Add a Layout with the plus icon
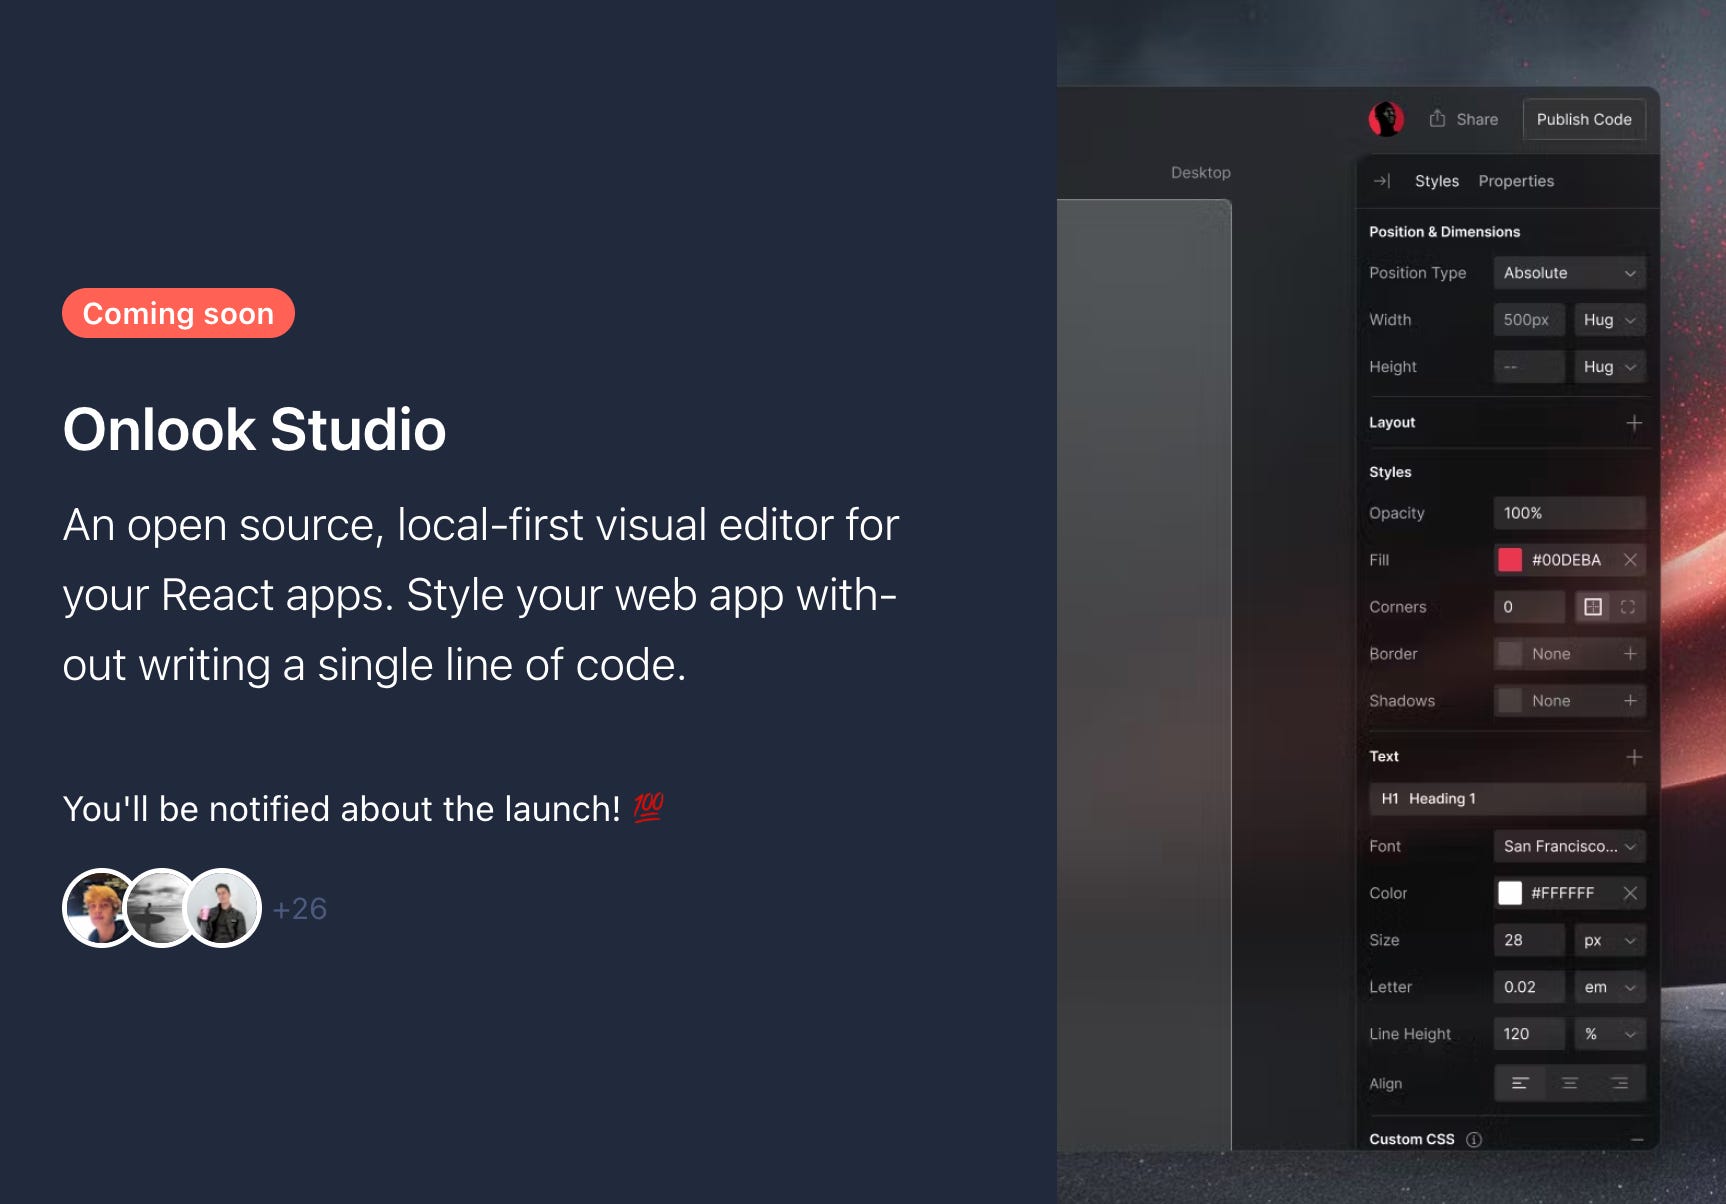Screen dimensions: 1726x1204 click(x=1634, y=423)
